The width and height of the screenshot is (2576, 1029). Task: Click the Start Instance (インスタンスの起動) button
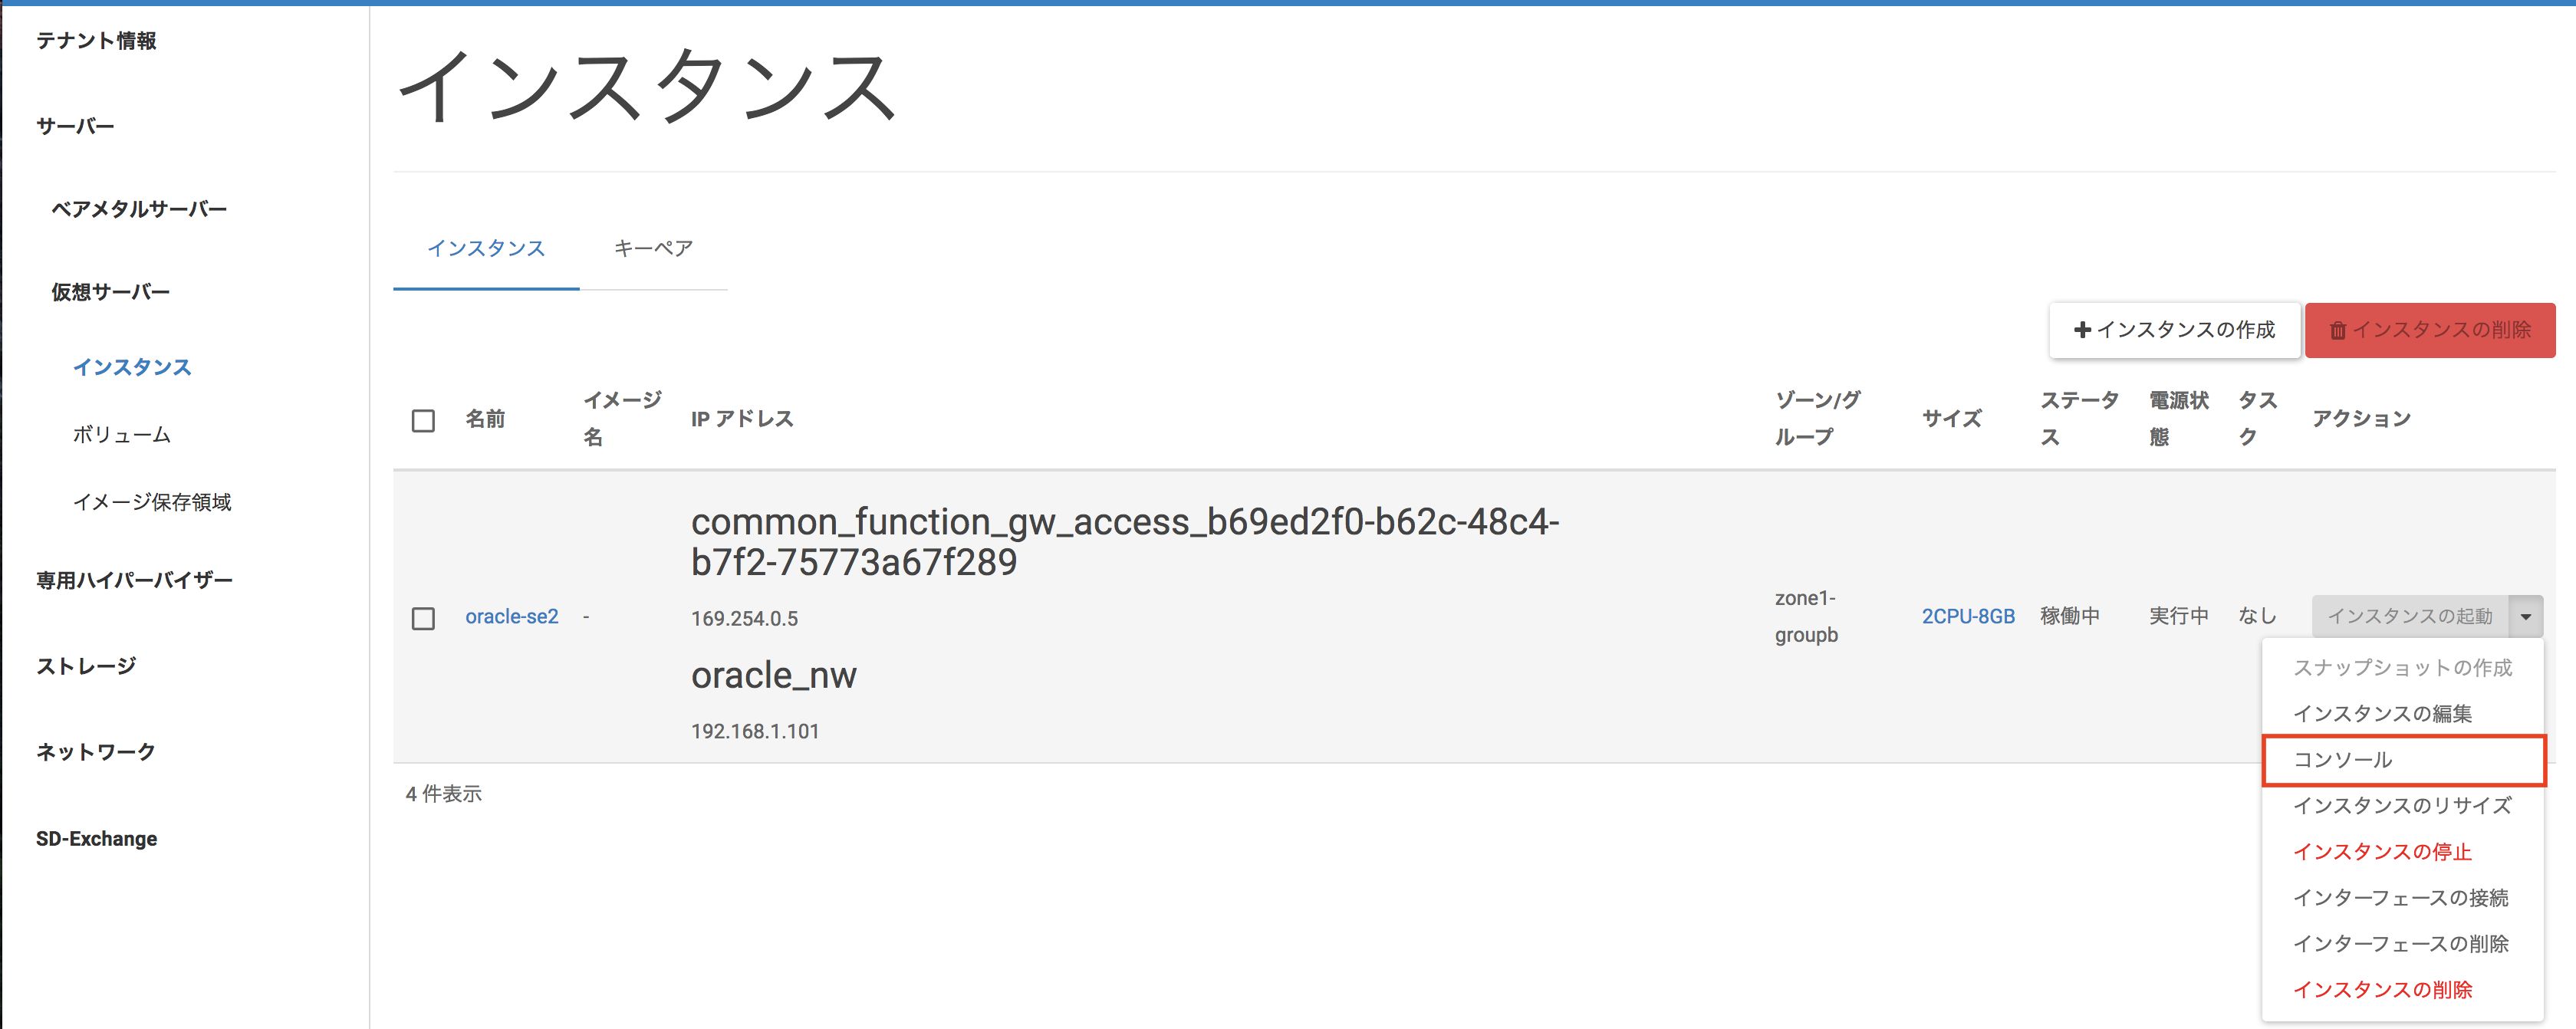click(x=2409, y=616)
